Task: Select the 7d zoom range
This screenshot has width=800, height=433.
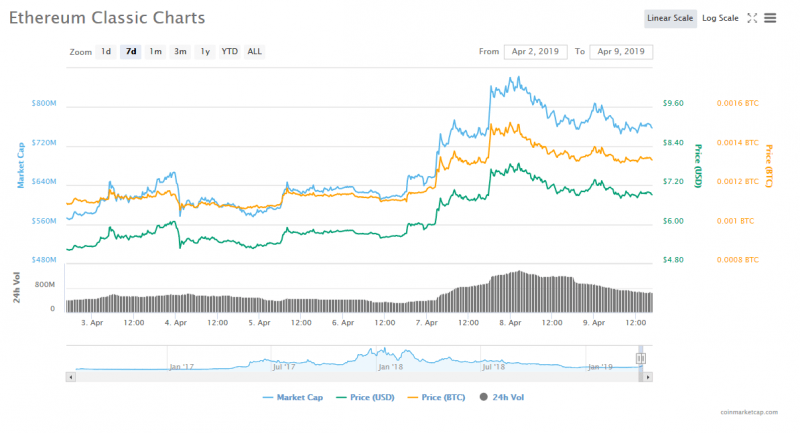Action: (130, 51)
